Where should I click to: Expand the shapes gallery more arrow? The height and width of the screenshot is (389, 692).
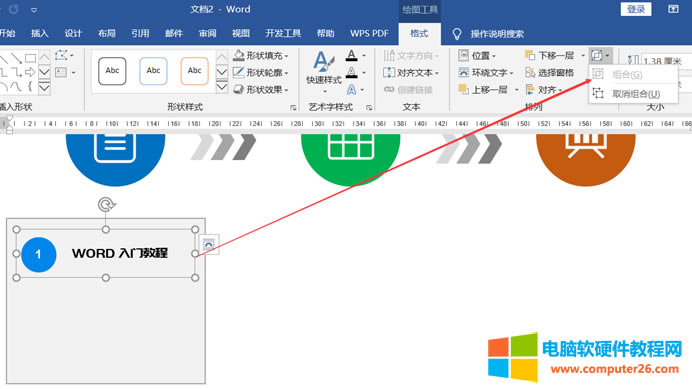[x=44, y=87]
